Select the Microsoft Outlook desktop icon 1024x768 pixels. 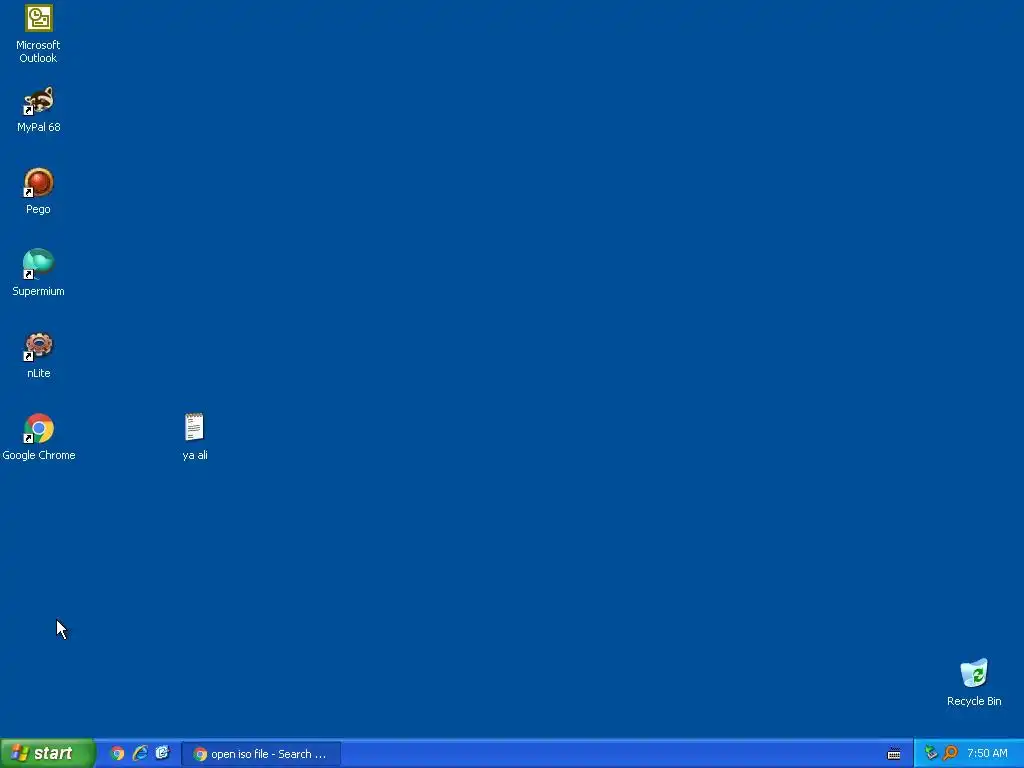[38, 34]
